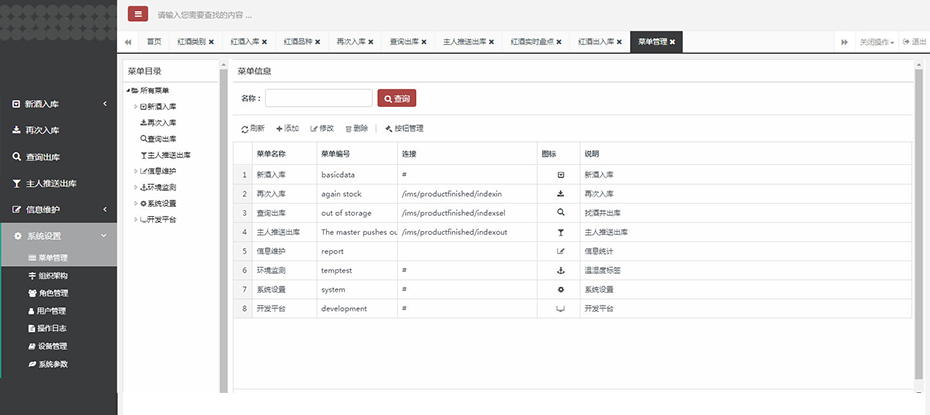Expand the 新酒入库 tree node arrow
This screenshot has height=415, width=930.
[x=136, y=106]
